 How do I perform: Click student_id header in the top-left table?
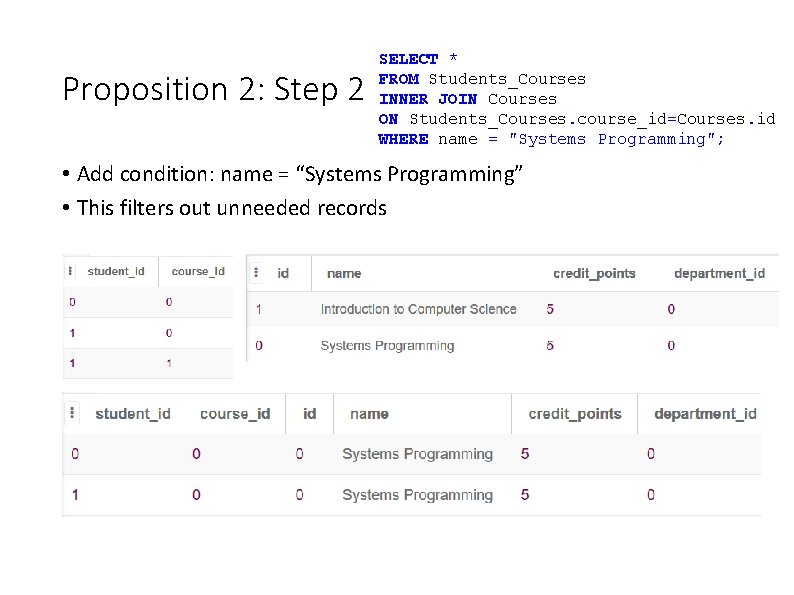(116, 271)
